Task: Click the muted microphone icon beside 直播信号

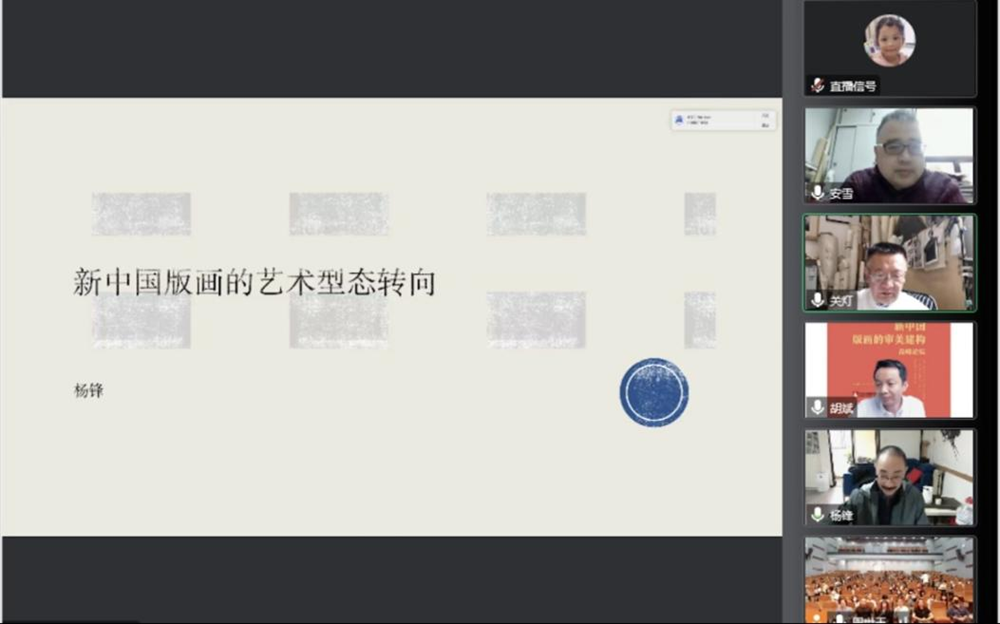Action: [818, 86]
